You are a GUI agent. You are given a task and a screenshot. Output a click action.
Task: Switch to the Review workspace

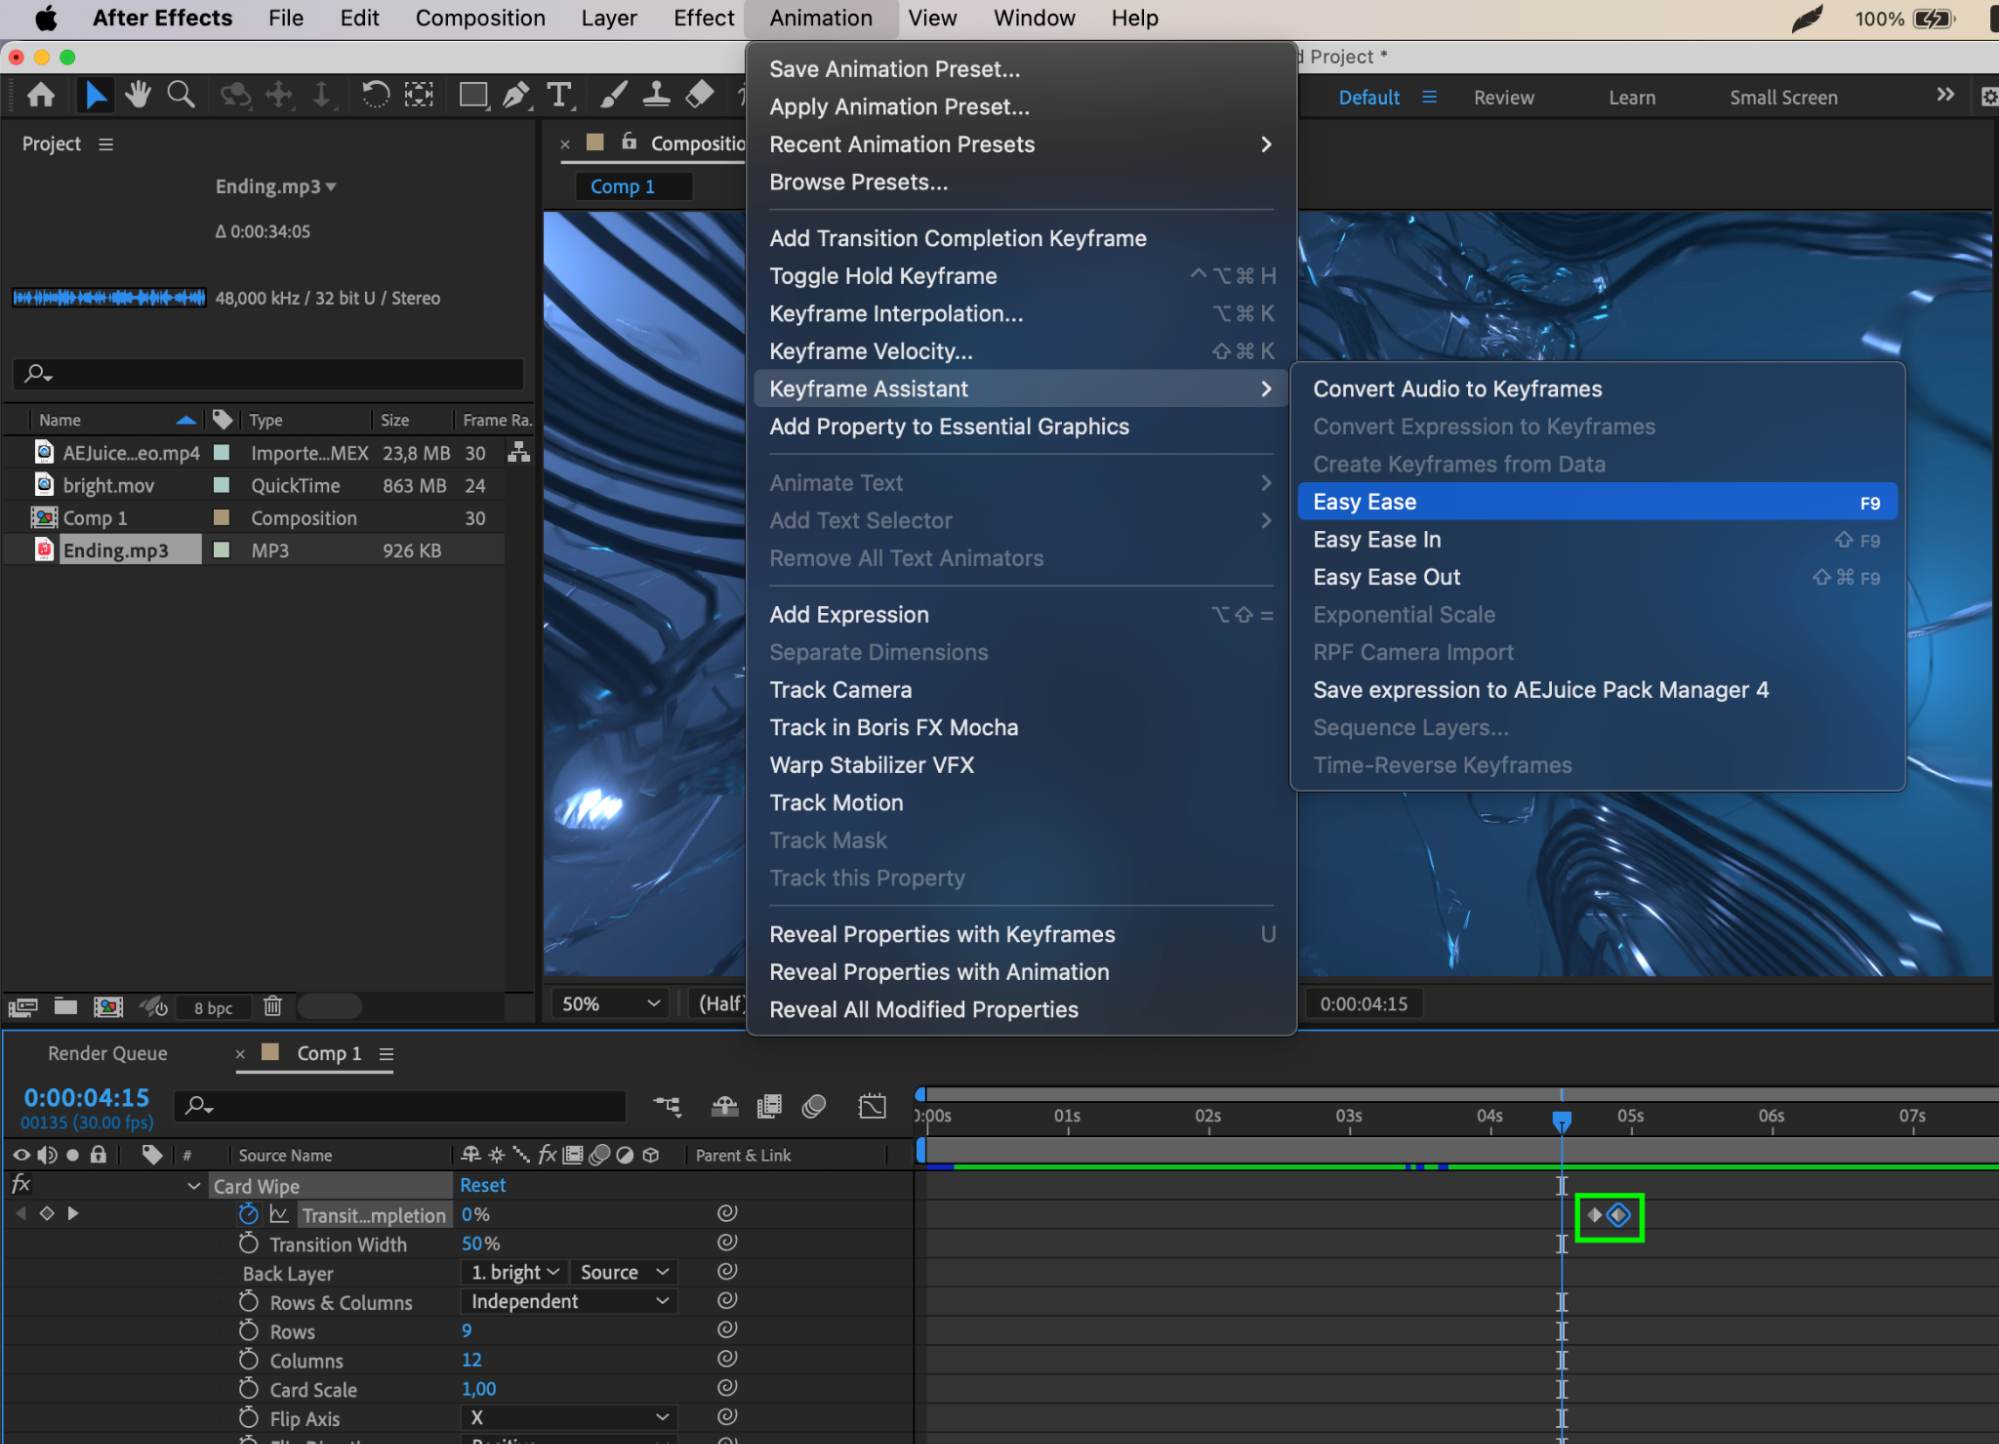click(1502, 97)
